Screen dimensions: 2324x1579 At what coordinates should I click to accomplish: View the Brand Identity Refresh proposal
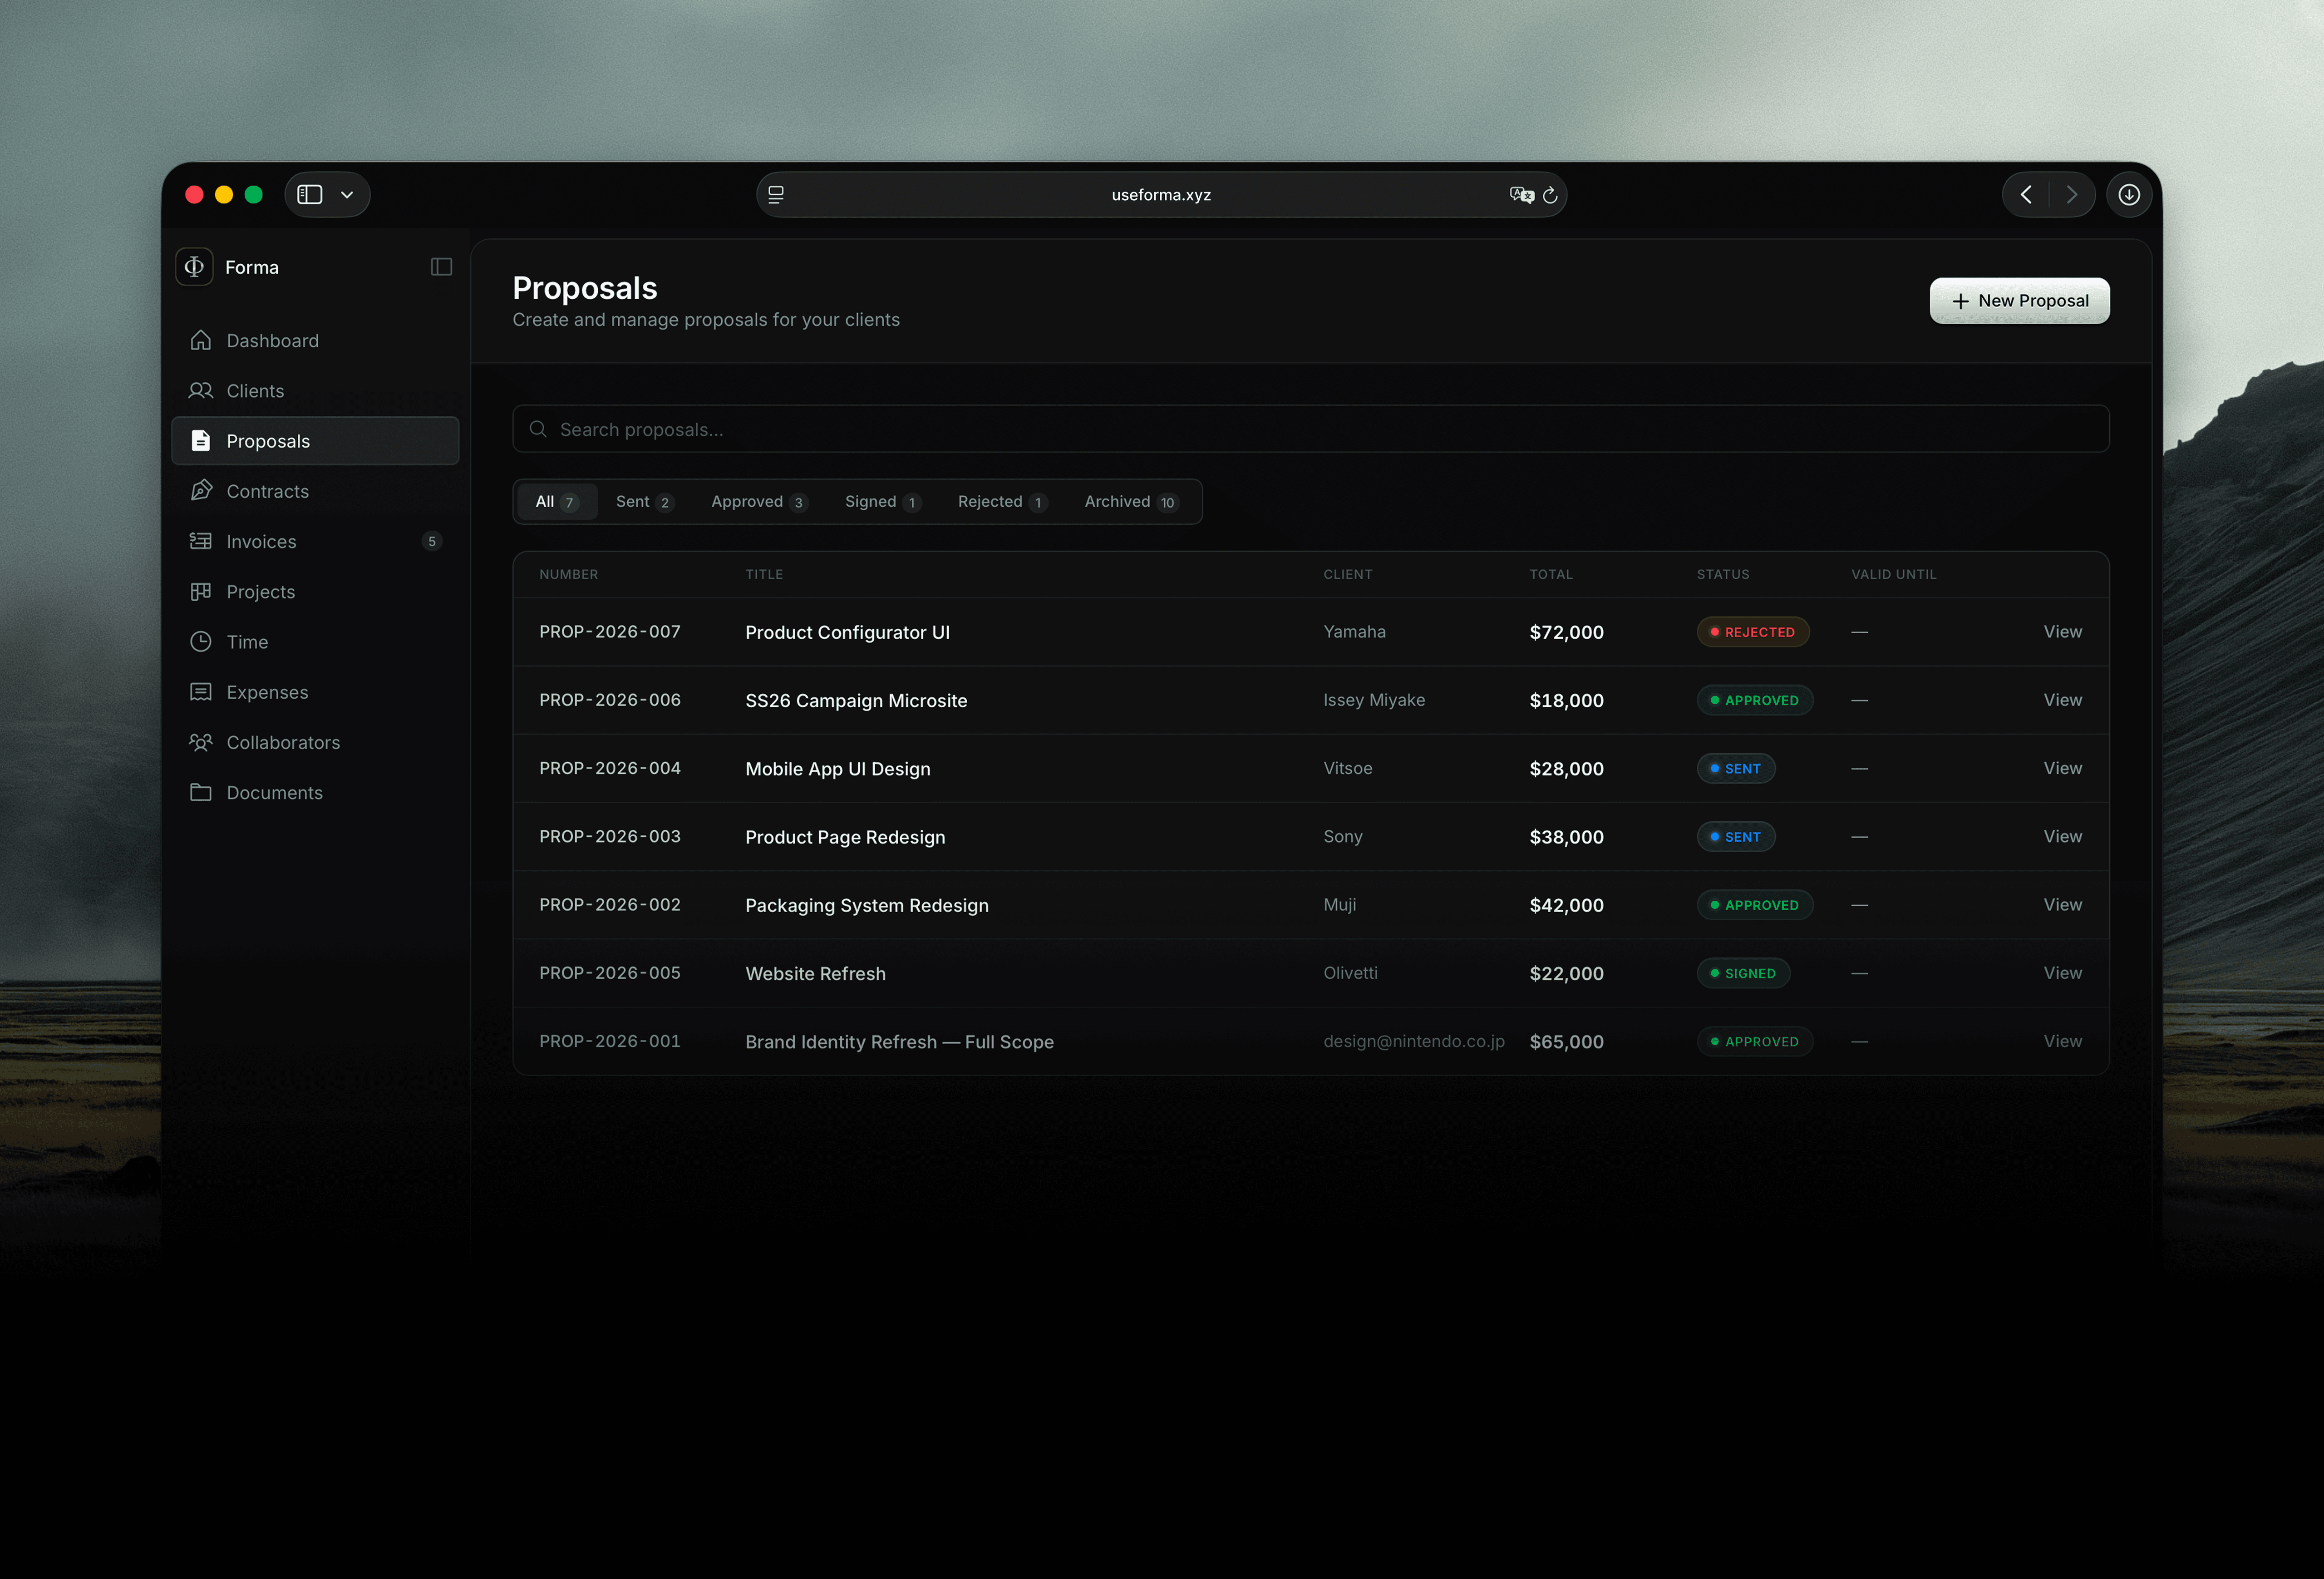(x=2063, y=1041)
